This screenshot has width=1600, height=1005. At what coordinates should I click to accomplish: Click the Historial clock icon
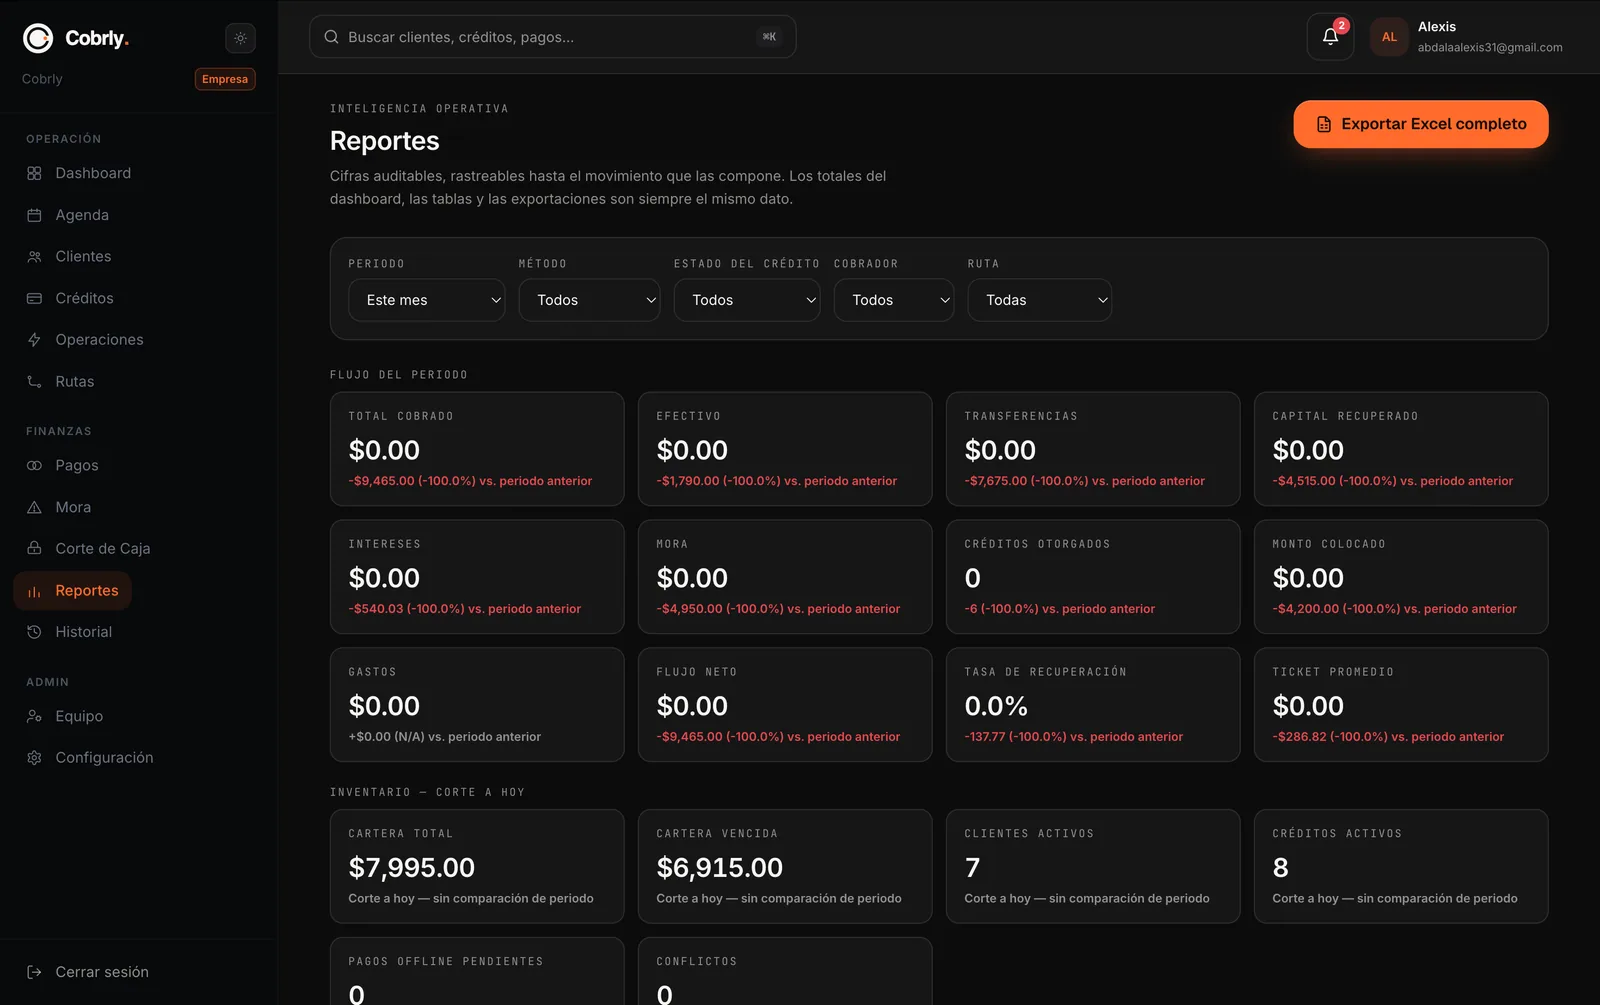pos(34,632)
